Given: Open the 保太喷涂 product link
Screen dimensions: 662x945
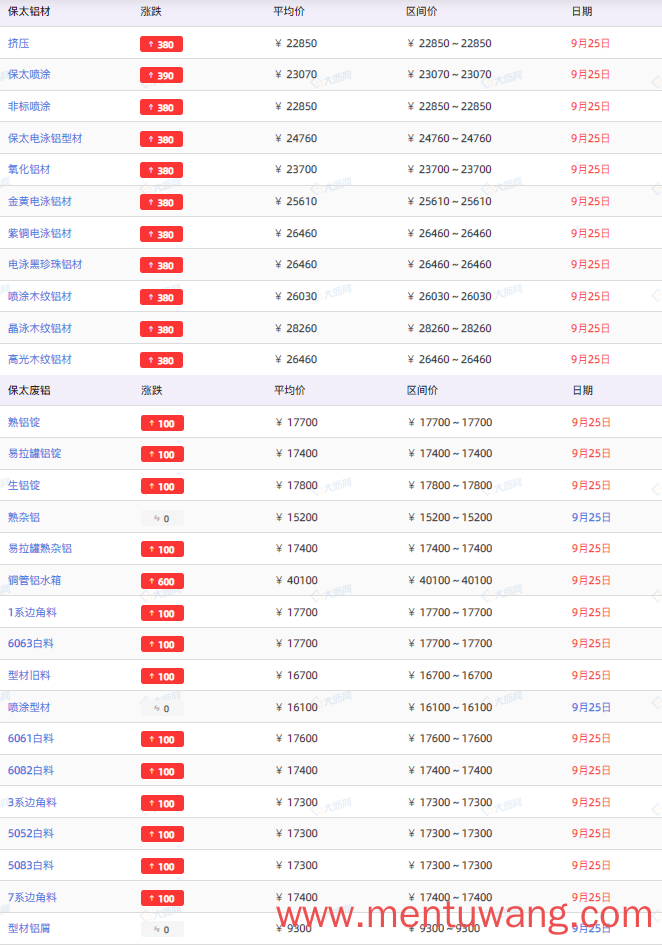Looking at the screenshot, I should 29,75.
